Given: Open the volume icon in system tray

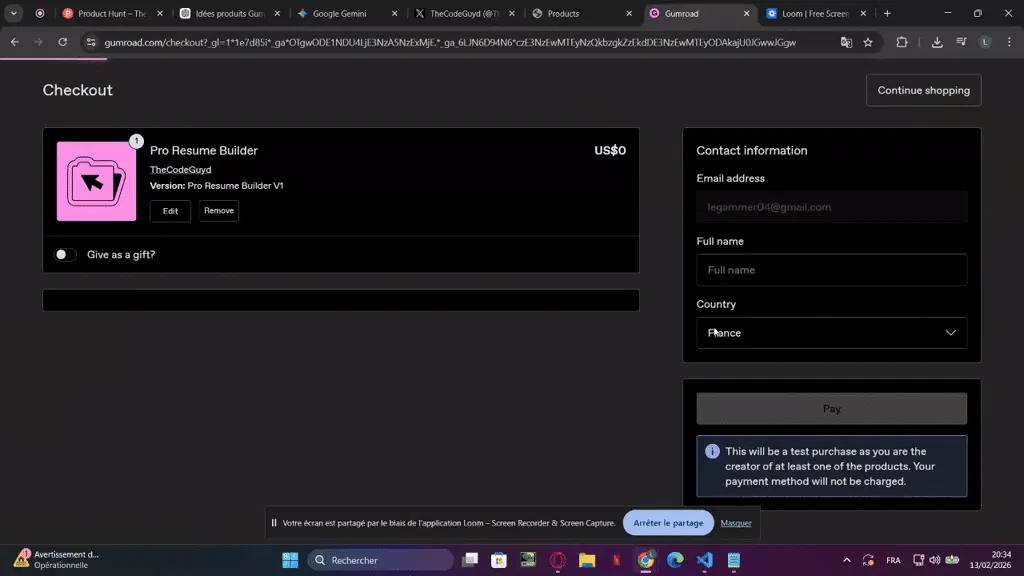Looking at the screenshot, I should tap(935, 560).
